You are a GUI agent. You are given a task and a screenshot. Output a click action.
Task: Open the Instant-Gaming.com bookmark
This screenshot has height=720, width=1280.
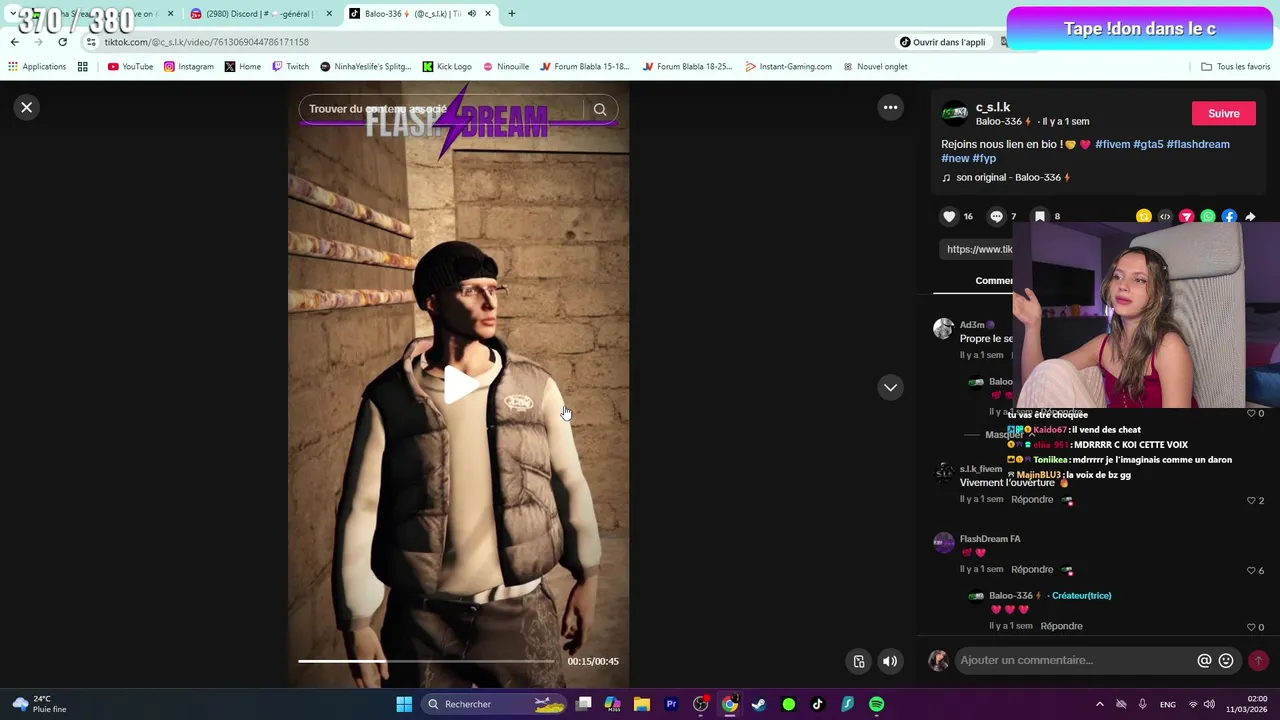(x=788, y=67)
